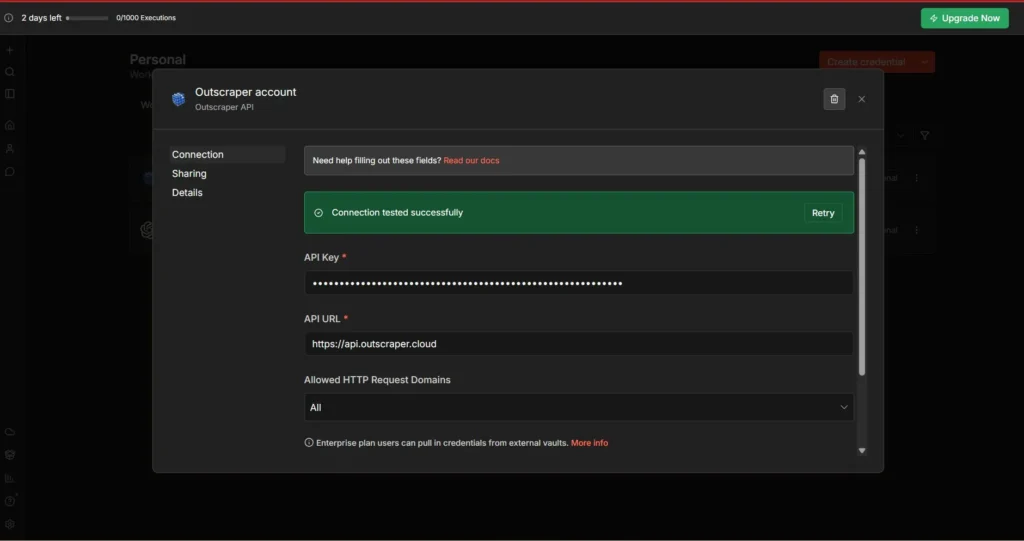
Task: Toggle the sidebar panel icon
Action: coord(10,93)
